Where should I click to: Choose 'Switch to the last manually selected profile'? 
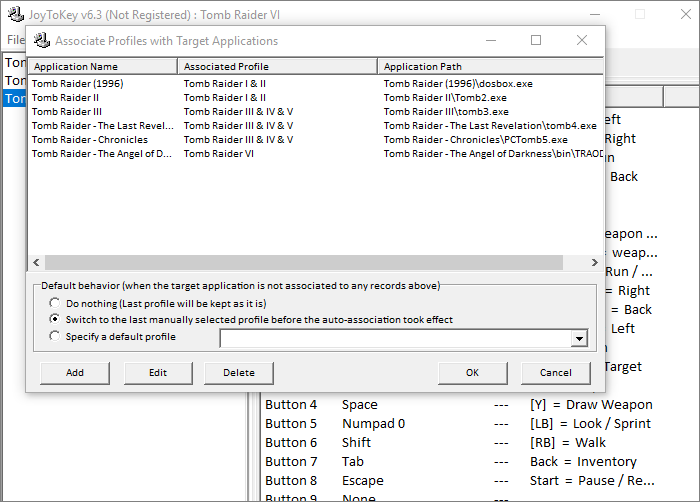point(54,320)
